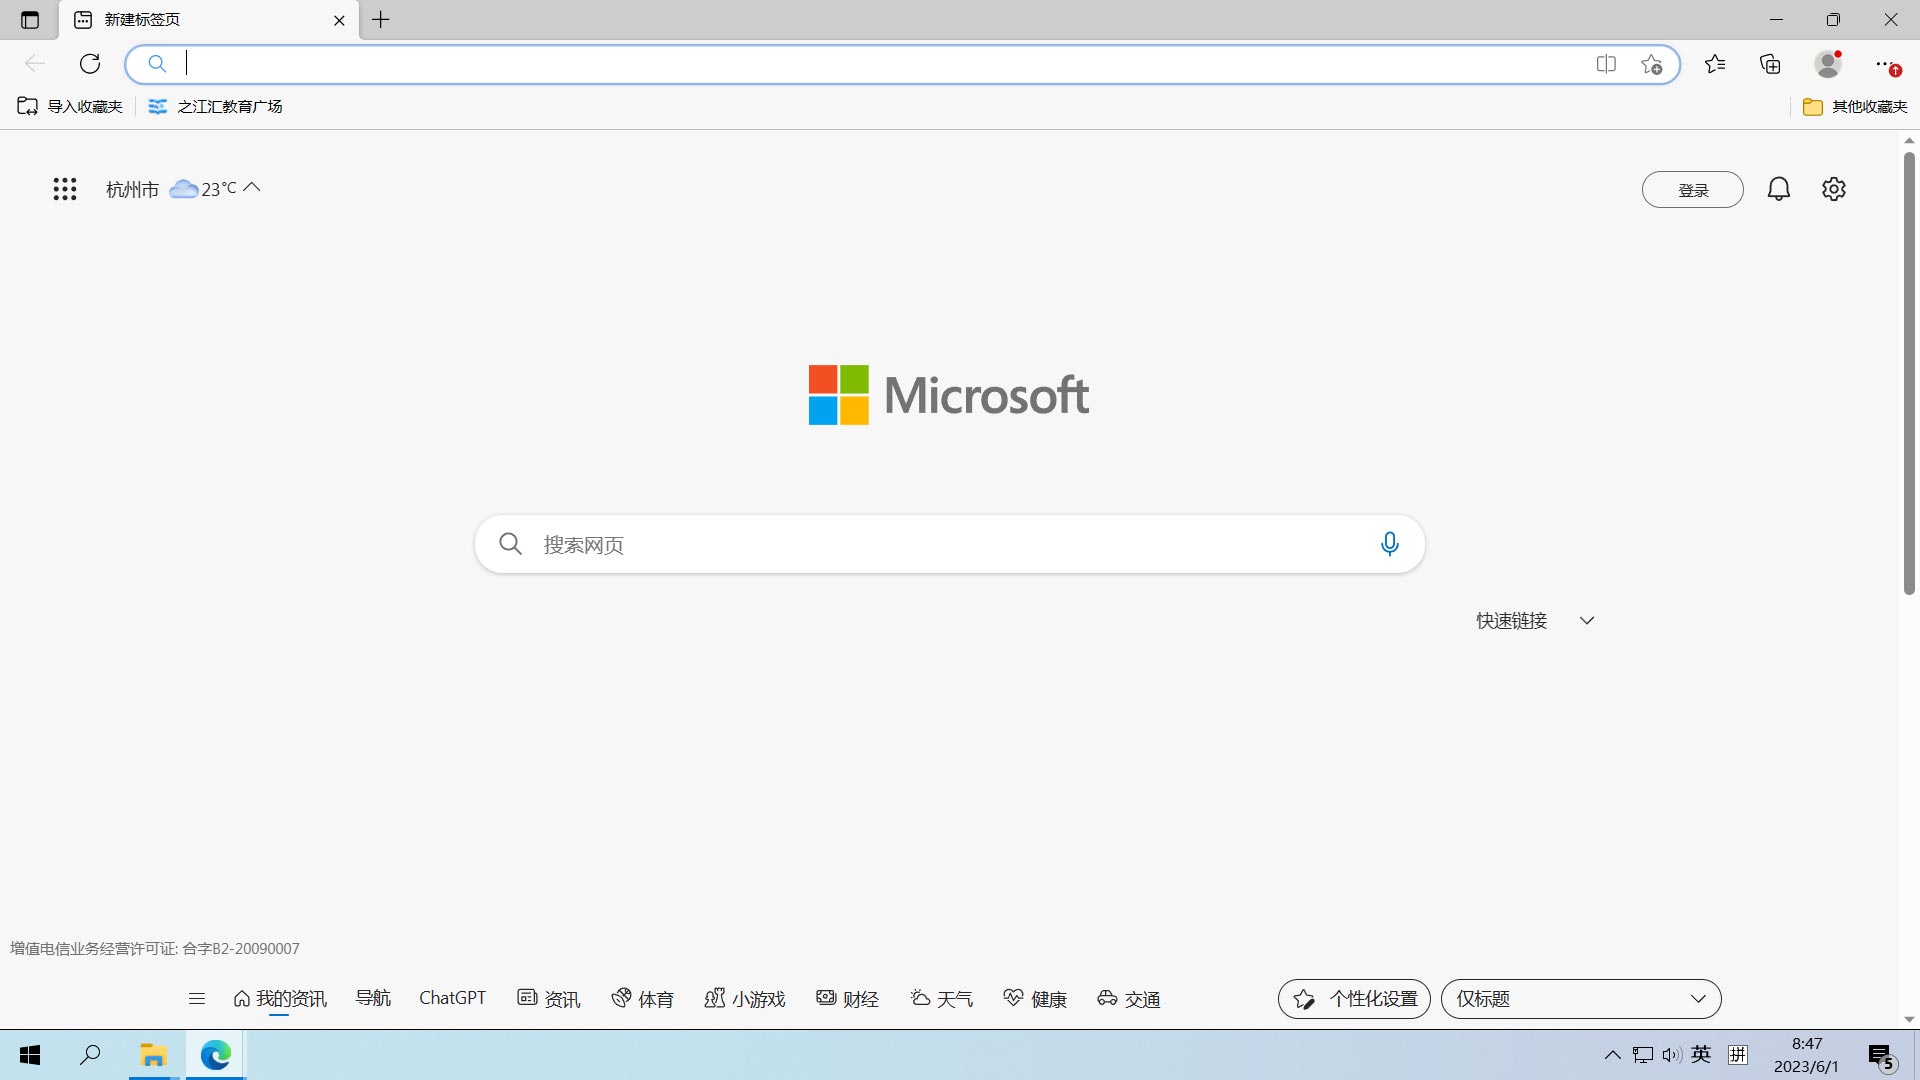This screenshot has width=1920, height=1080.
Task: Click the split screen icon
Action: coord(1606,64)
